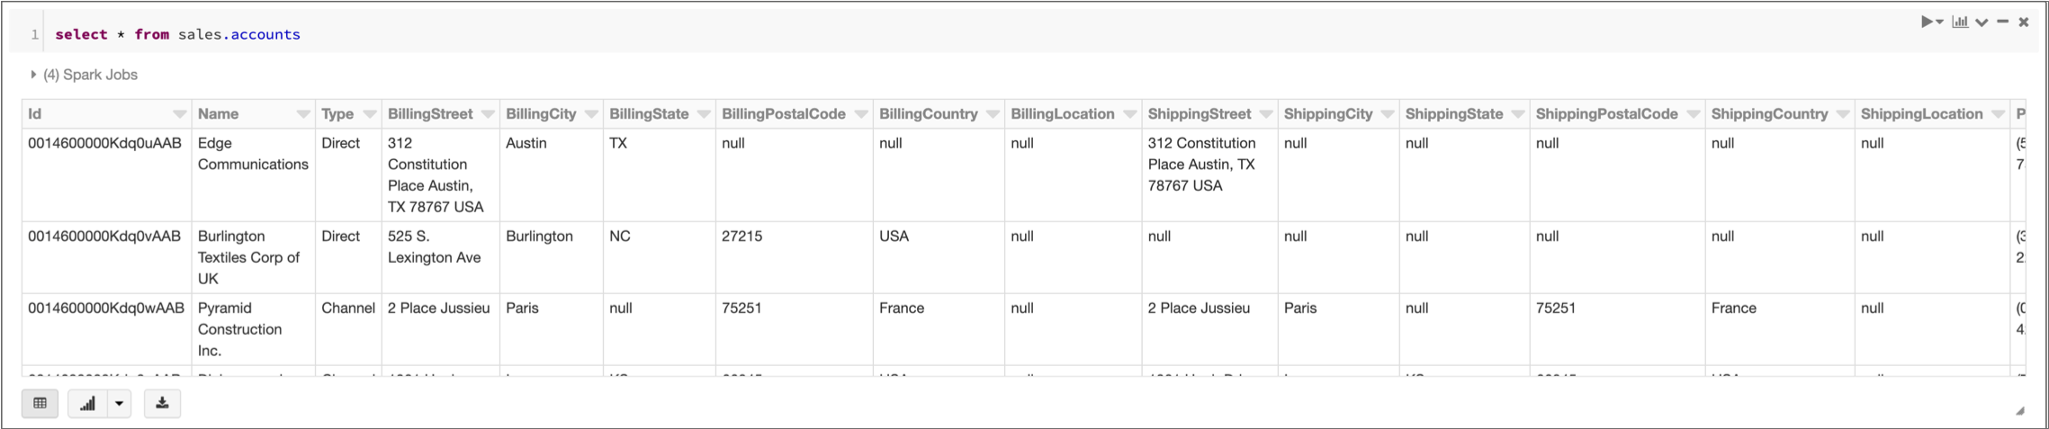Sort by the Name column arrow

[302, 114]
